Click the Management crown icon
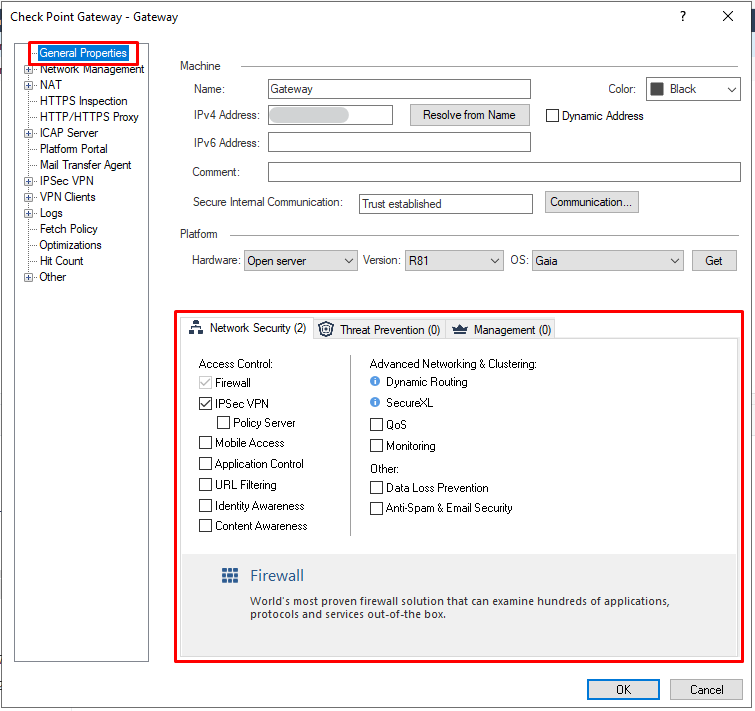This screenshot has height=711, width=755. coord(460,329)
